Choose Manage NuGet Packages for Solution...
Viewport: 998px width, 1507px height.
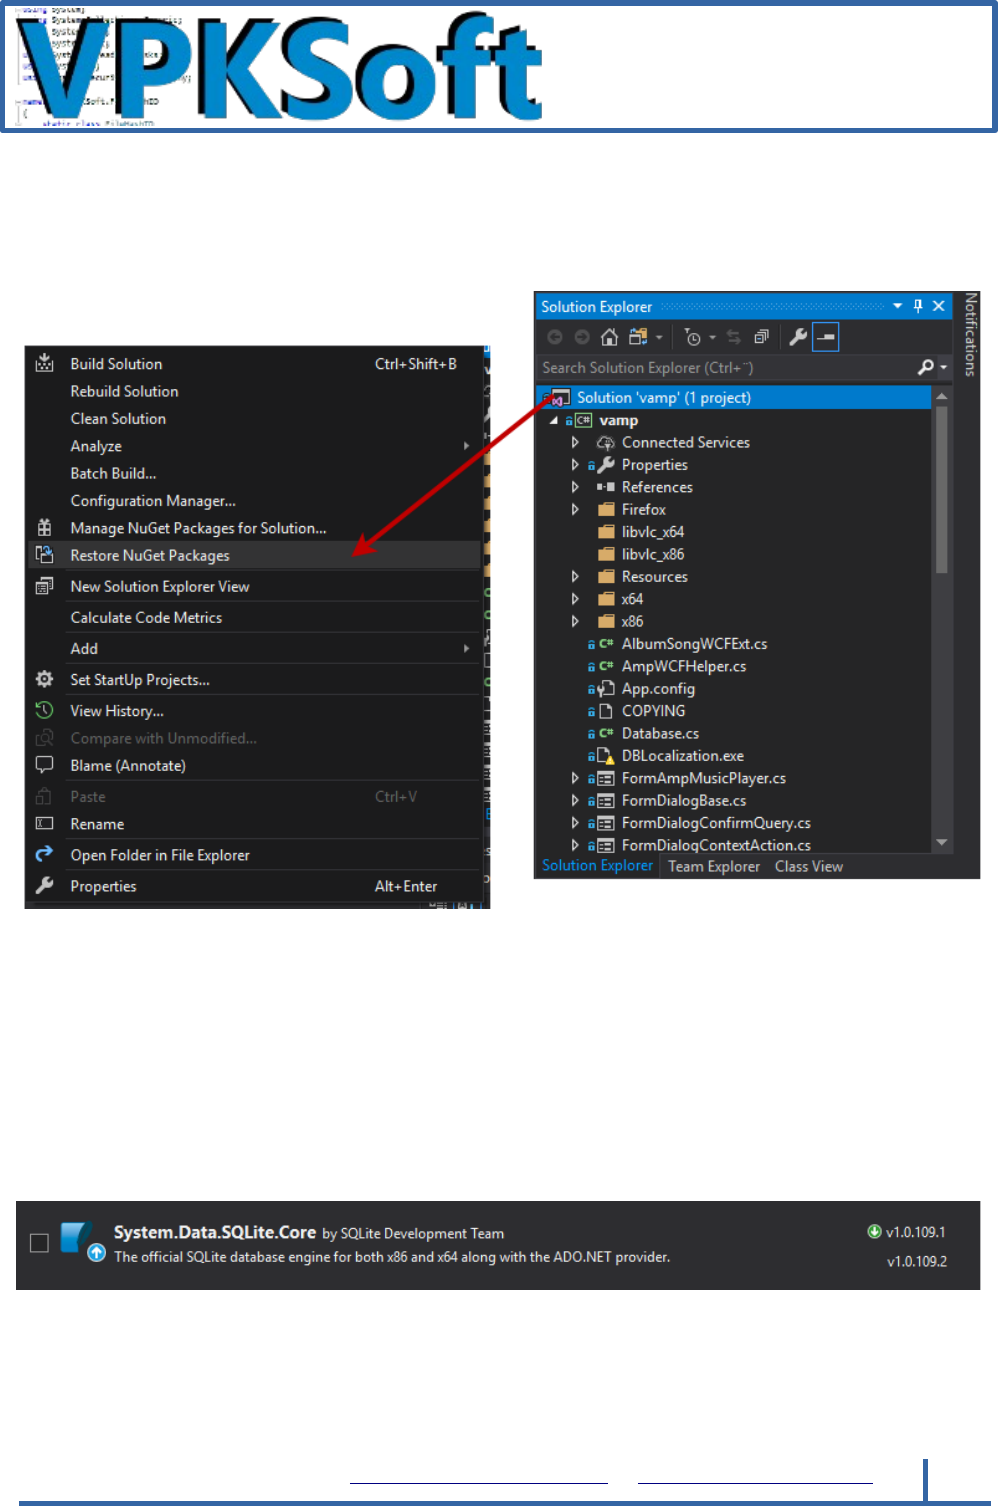pos(255,528)
